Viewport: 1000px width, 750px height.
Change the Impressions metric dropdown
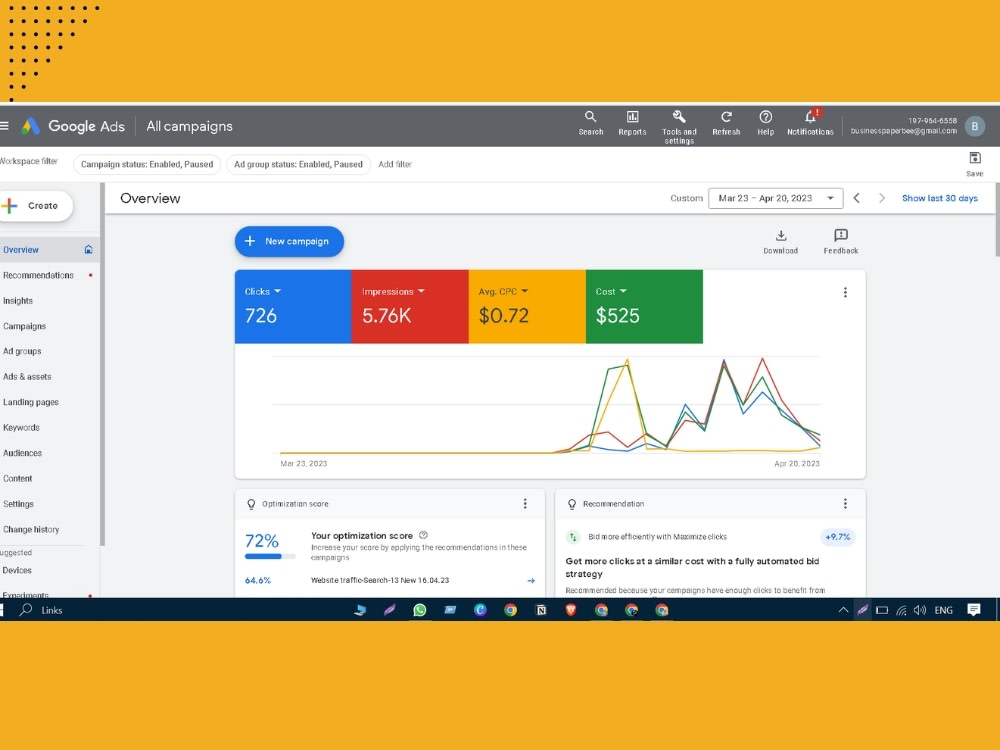coord(393,291)
